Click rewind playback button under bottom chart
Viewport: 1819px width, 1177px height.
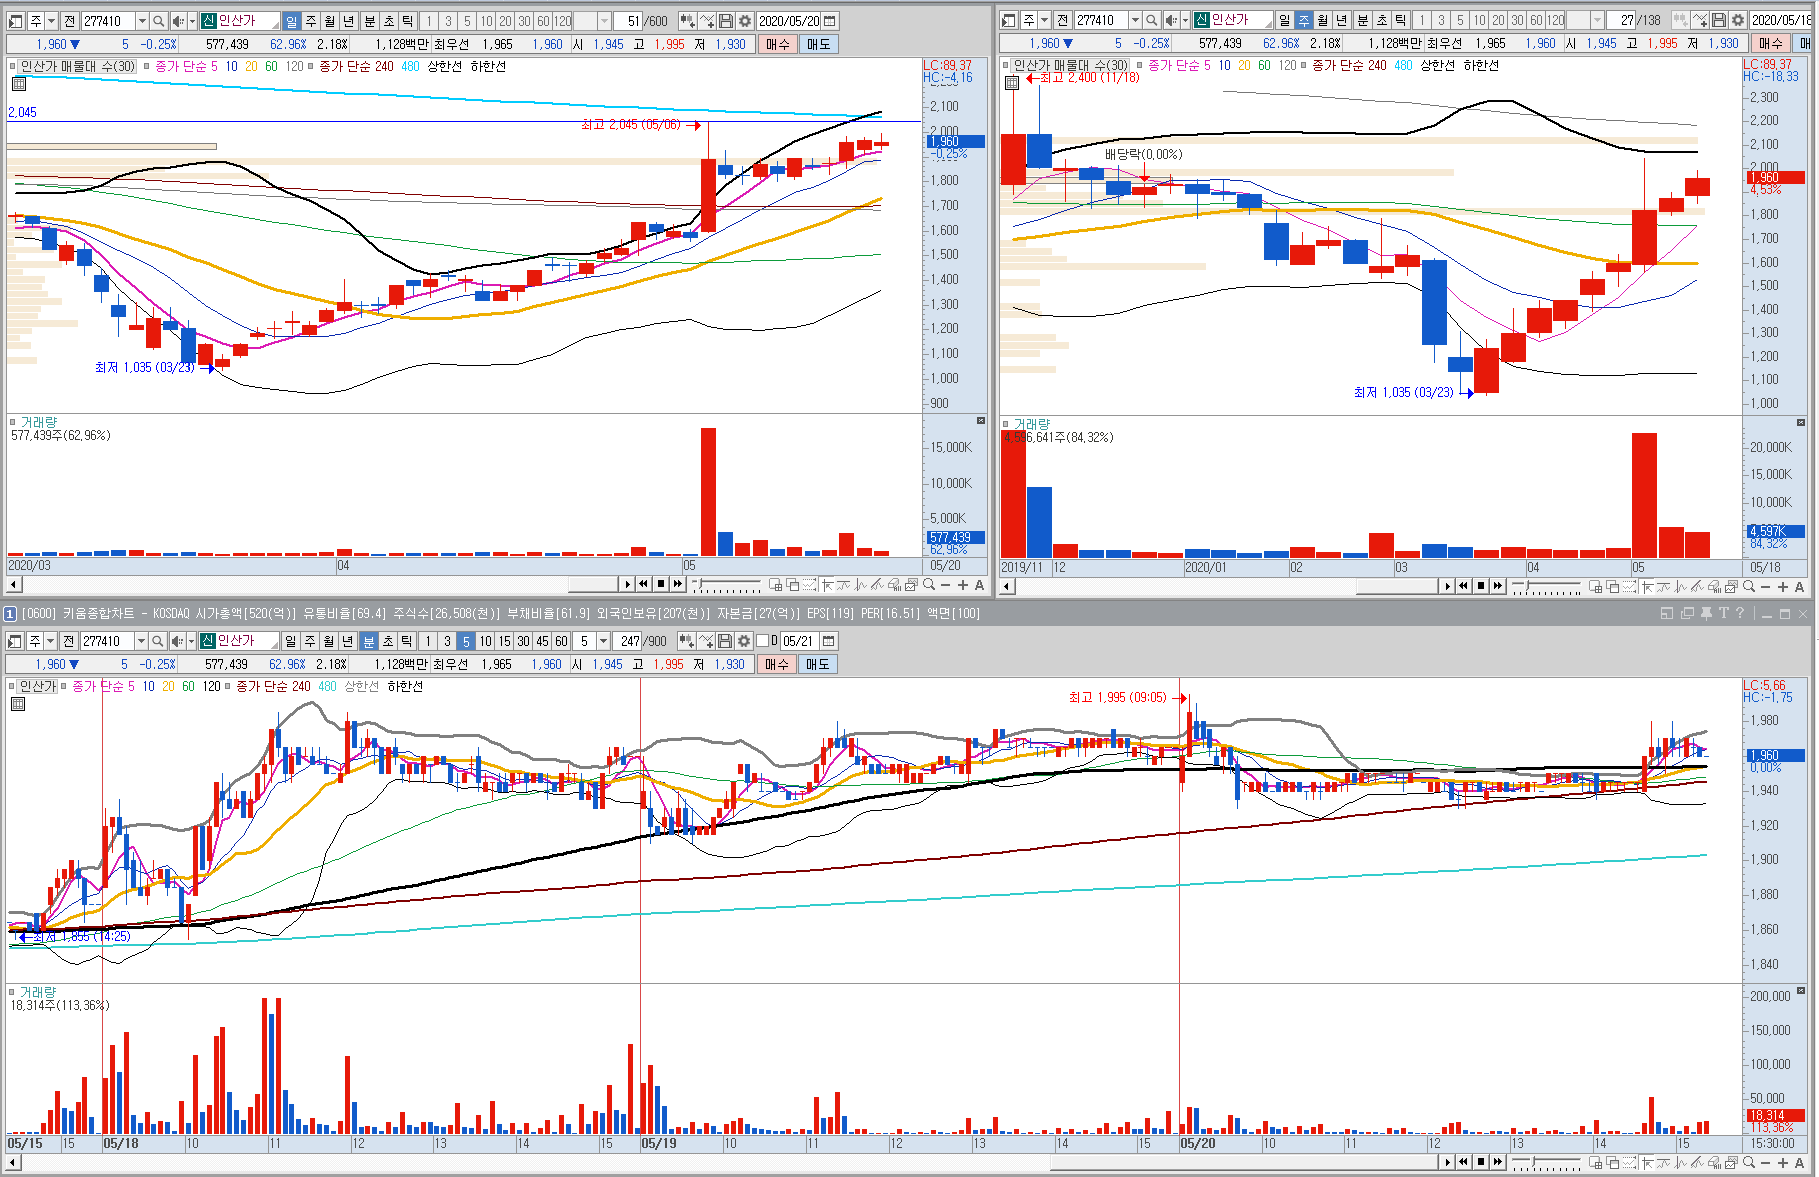pyautogui.click(x=1463, y=1162)
